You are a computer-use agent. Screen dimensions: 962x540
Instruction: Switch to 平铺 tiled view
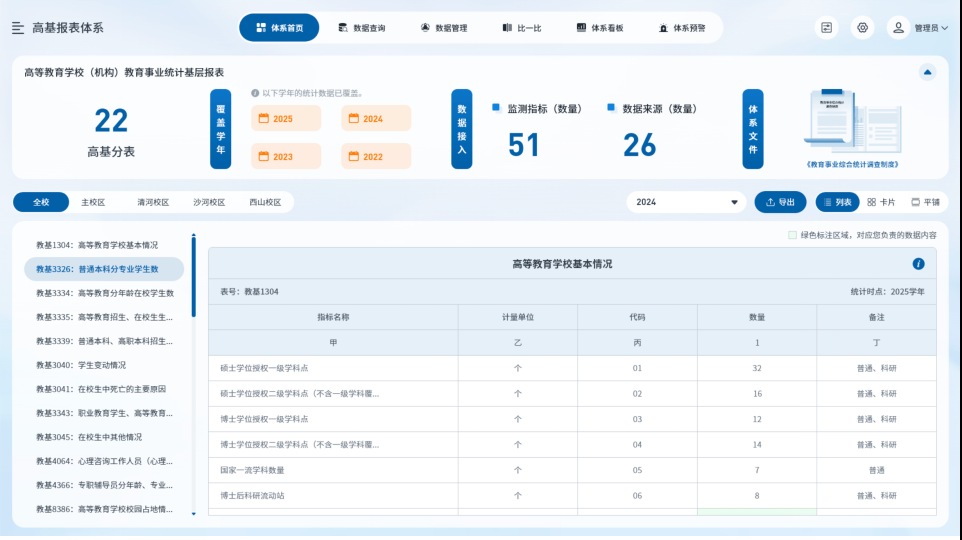click(x=926, y=202)
